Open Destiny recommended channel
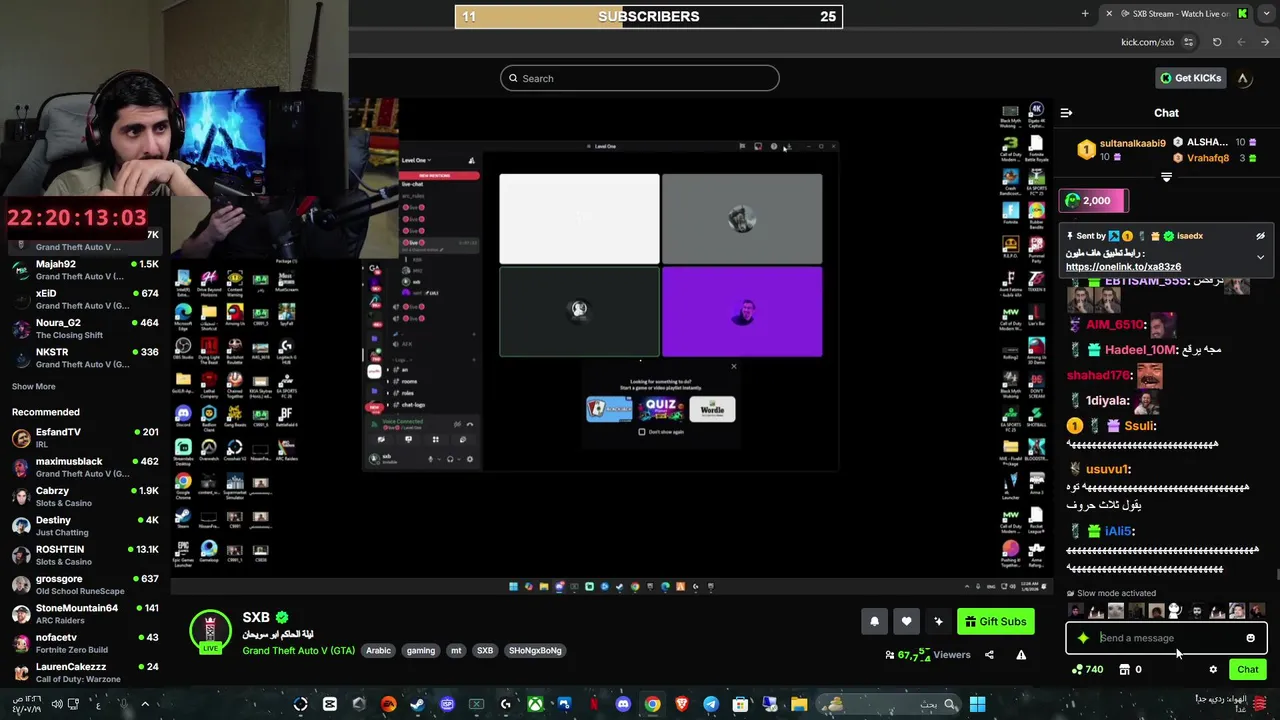1280x720 pixels. tap(85, 526)
